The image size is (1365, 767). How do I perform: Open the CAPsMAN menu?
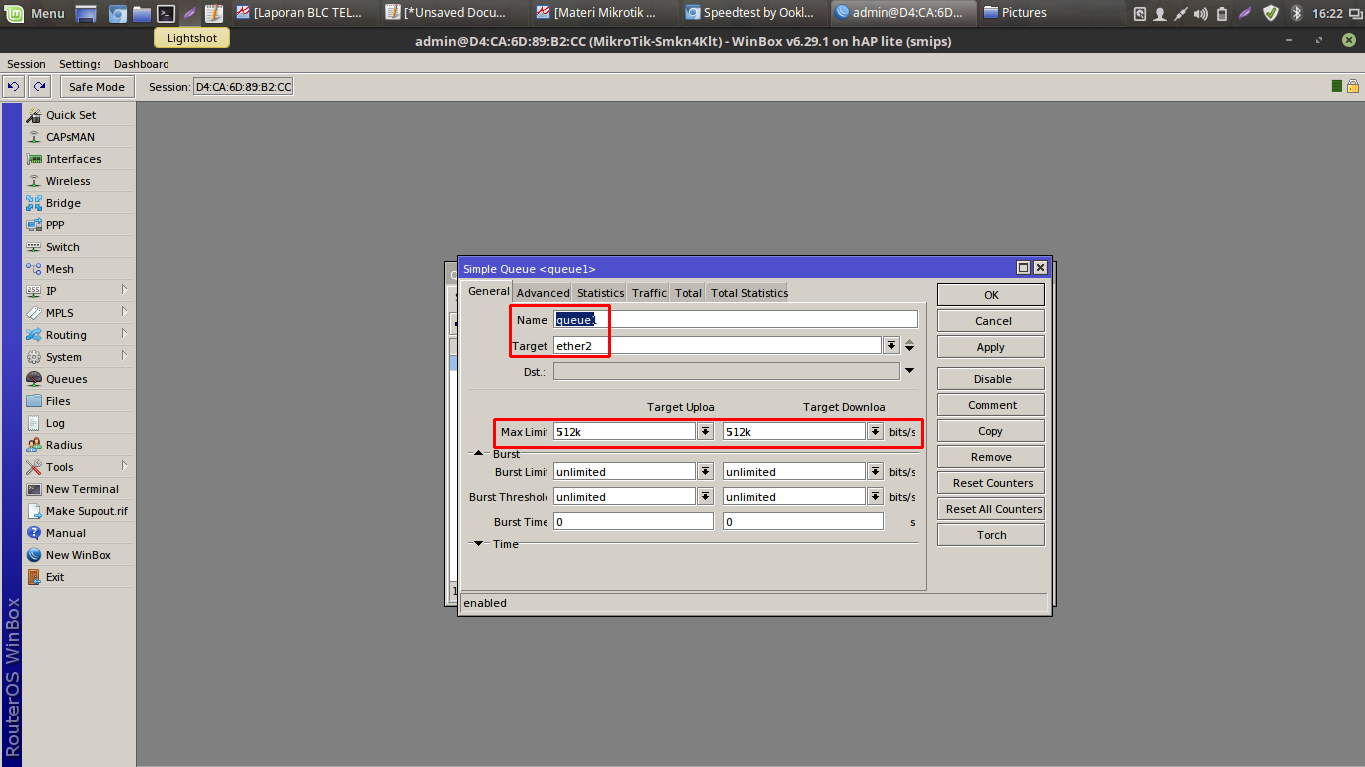point(79,137)
